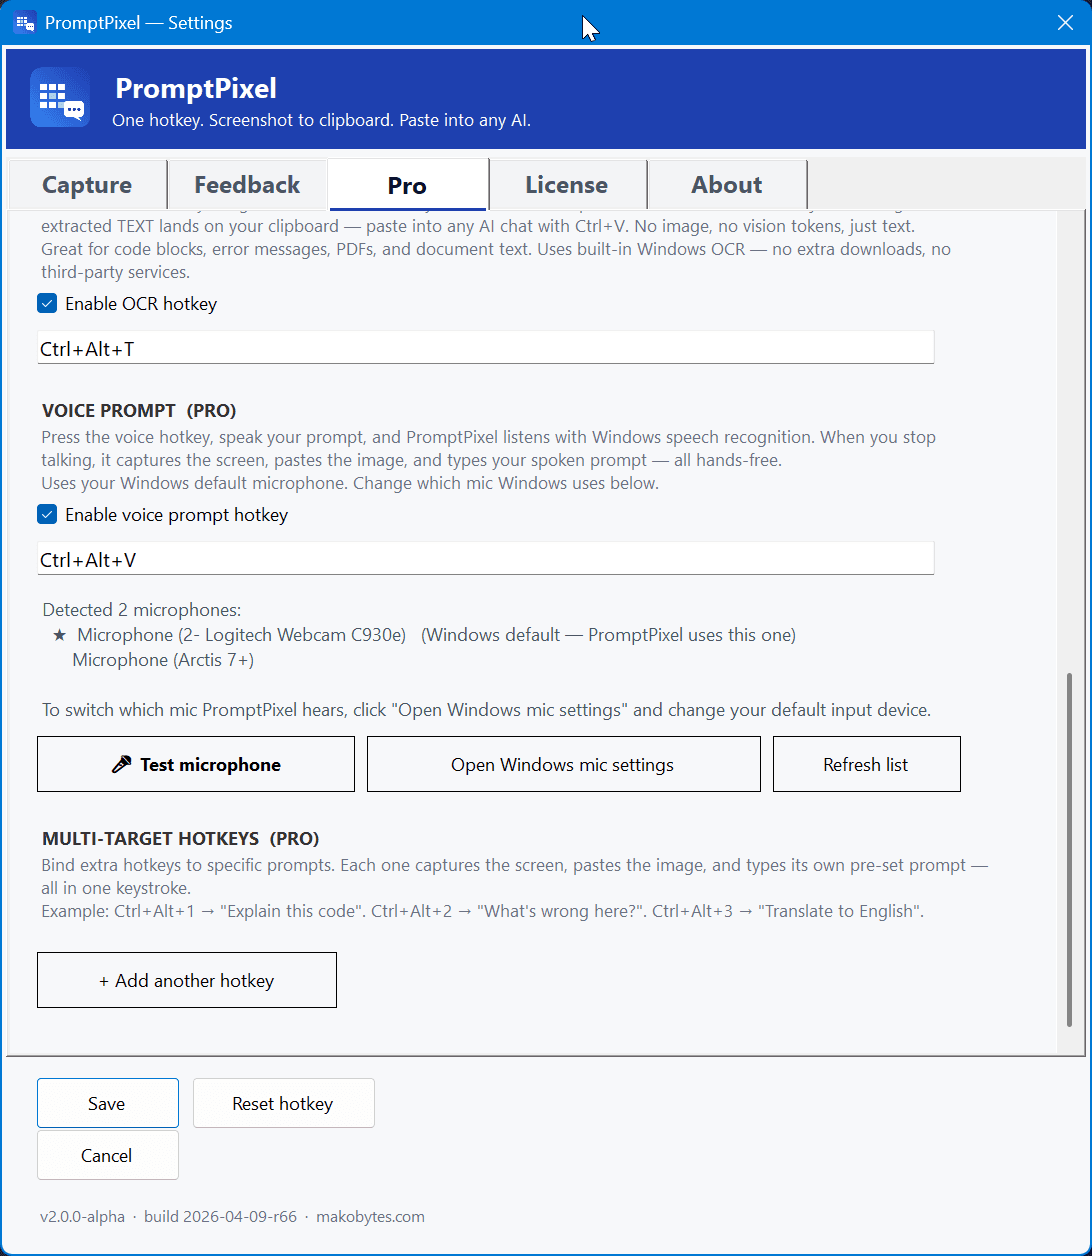Screen dimensions: 1092x1256
Task: Open the Feedback tab
Action: 246,184
